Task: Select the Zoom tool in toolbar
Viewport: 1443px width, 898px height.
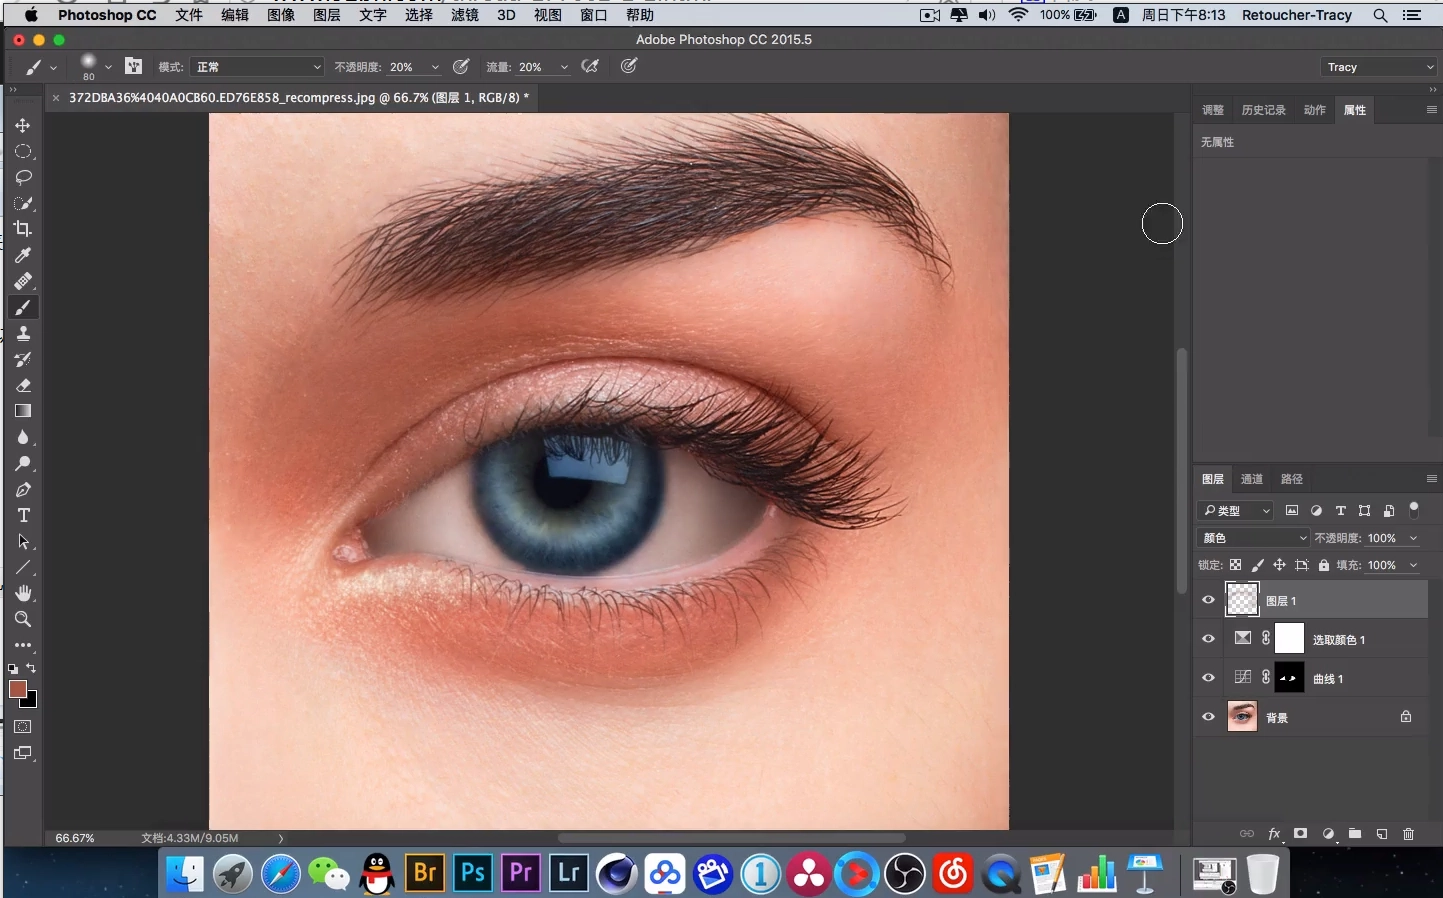Action: point(23,619)
